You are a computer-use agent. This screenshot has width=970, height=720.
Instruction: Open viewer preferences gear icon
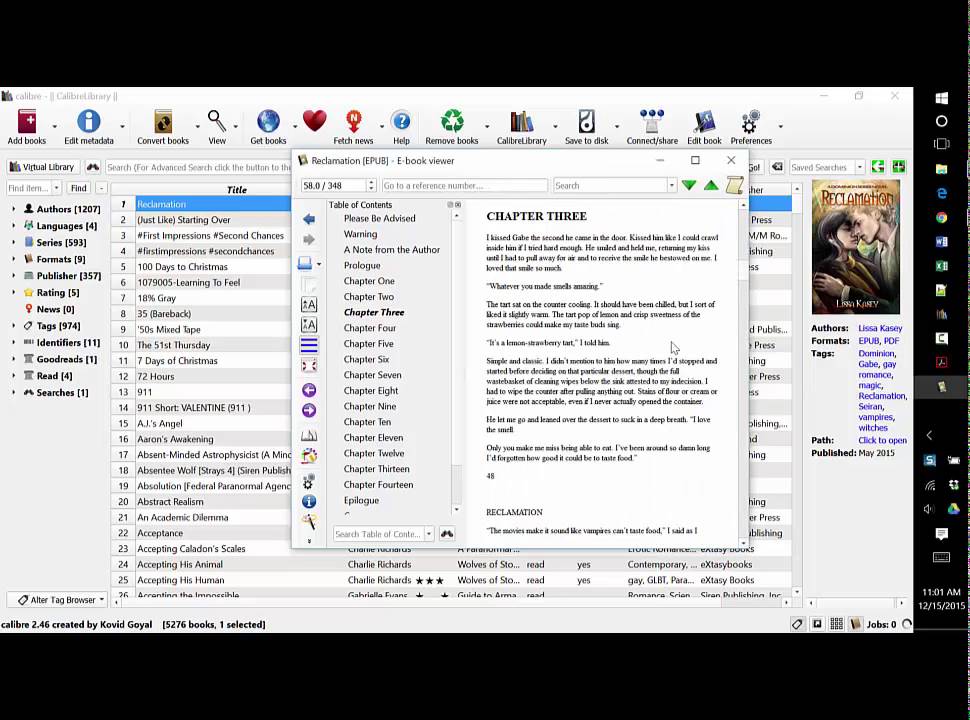(x=309, y=481)
